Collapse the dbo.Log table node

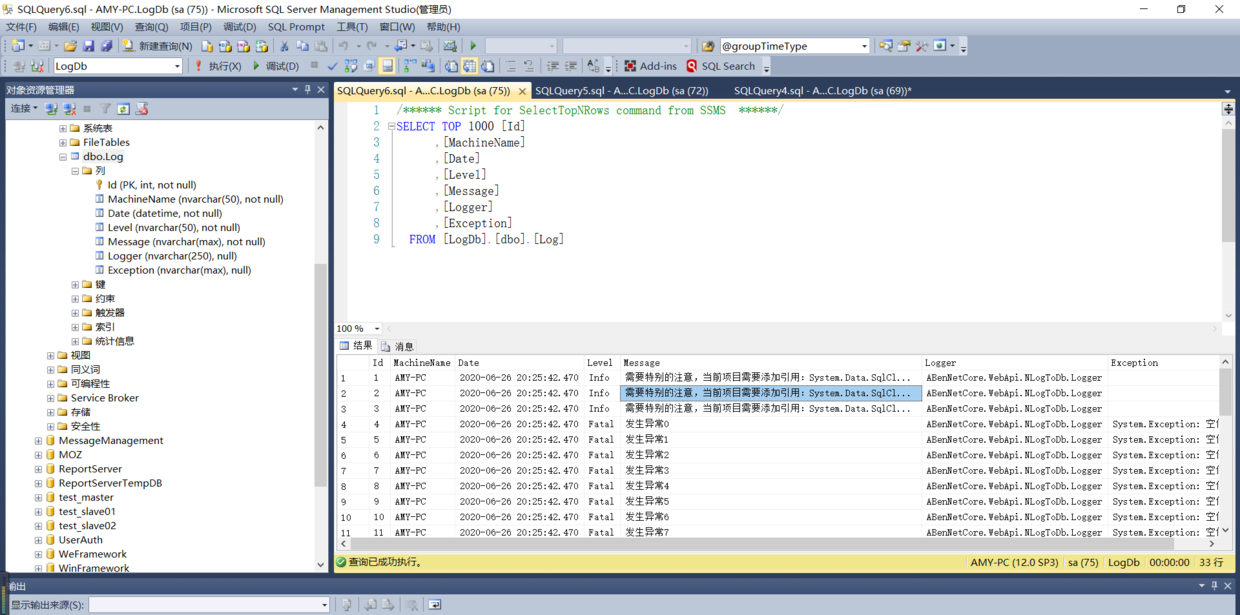(62, 157)
